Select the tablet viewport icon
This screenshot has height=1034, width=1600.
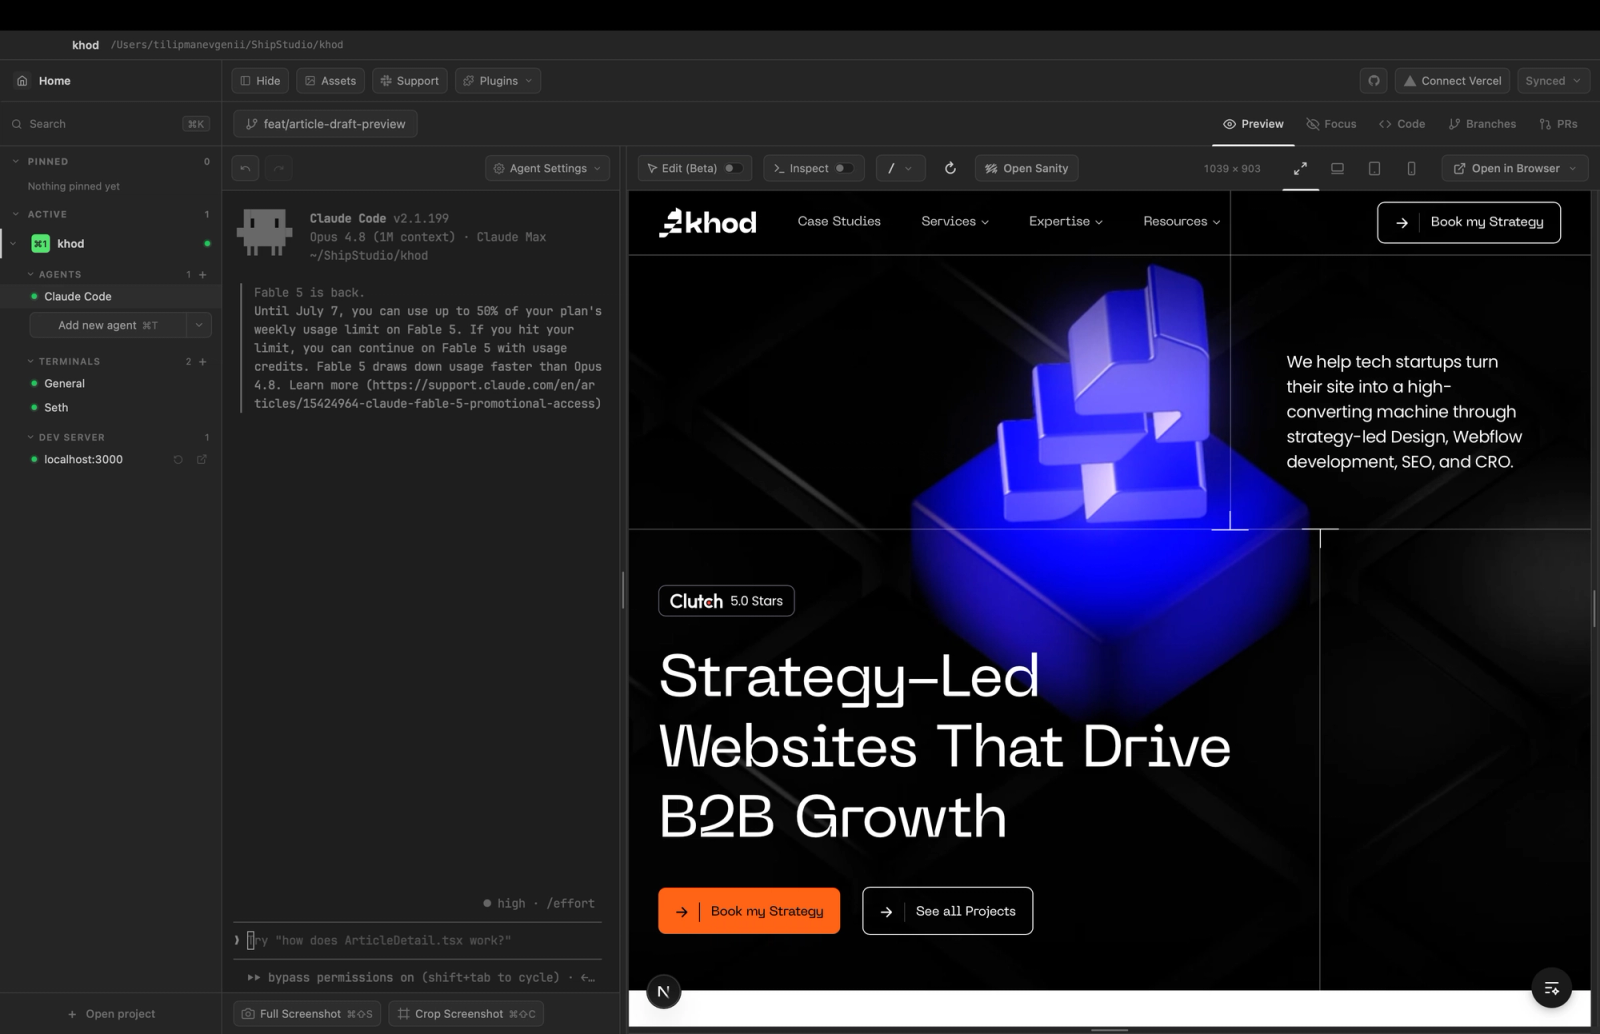click(1374, 168)
